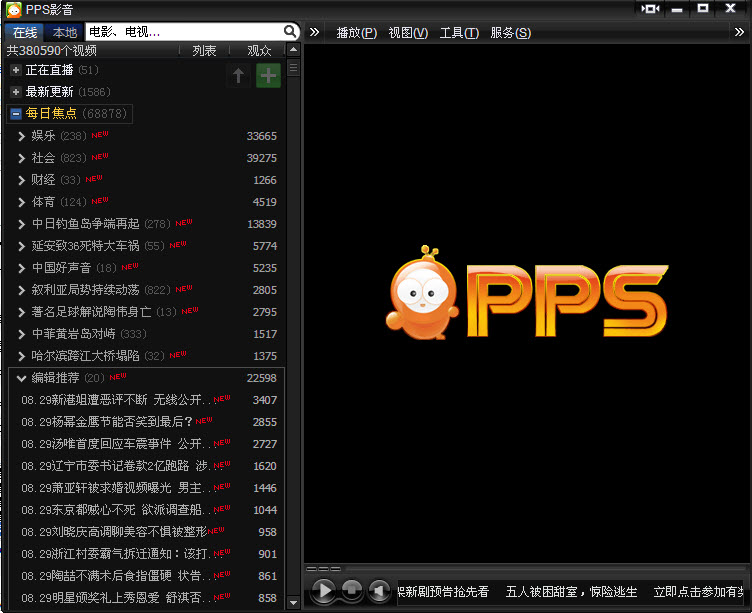Click the double chevron left of 播放 menu

point(314,32)
